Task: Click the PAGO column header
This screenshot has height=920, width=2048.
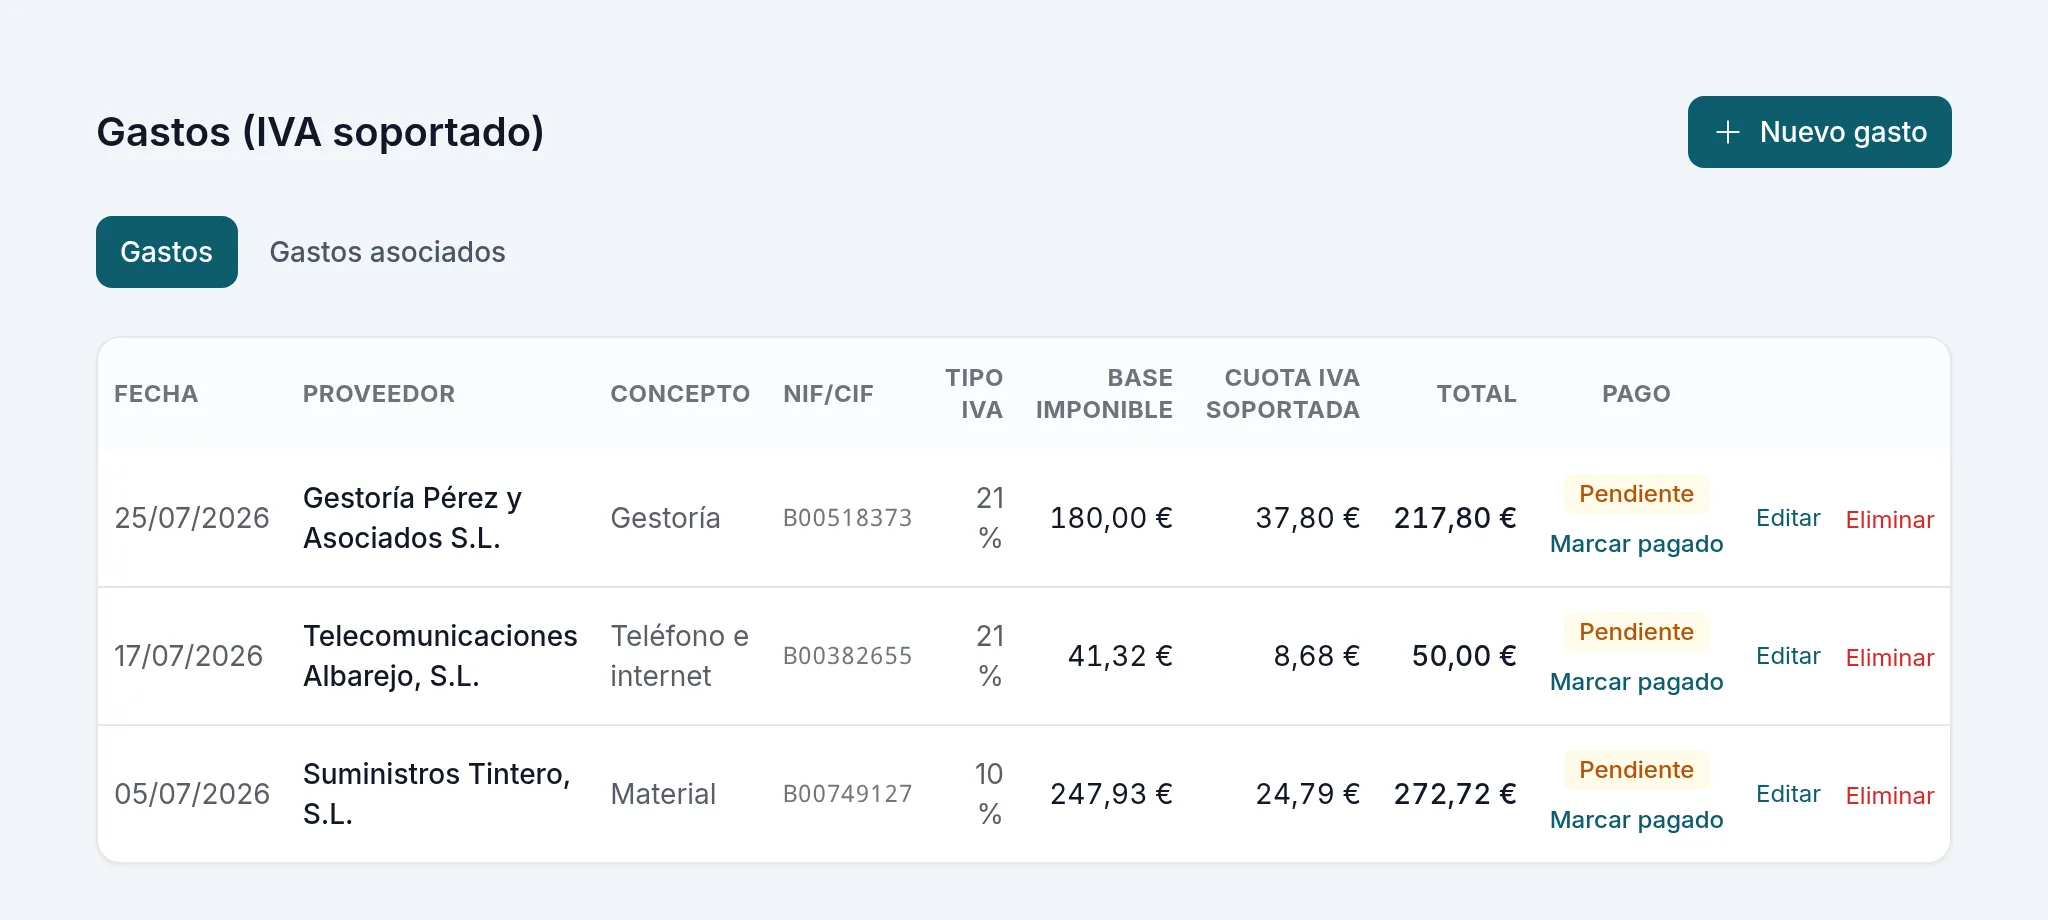Action: [1636, 394]
